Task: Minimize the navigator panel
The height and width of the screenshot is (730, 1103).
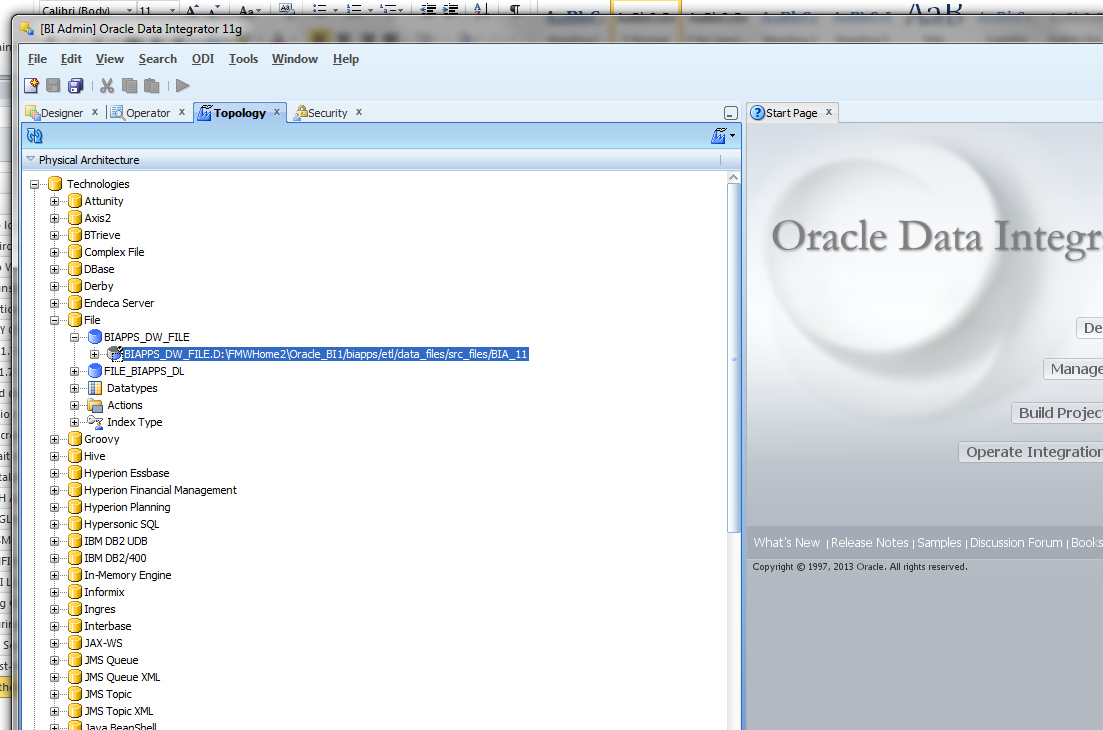Action: 730,113
